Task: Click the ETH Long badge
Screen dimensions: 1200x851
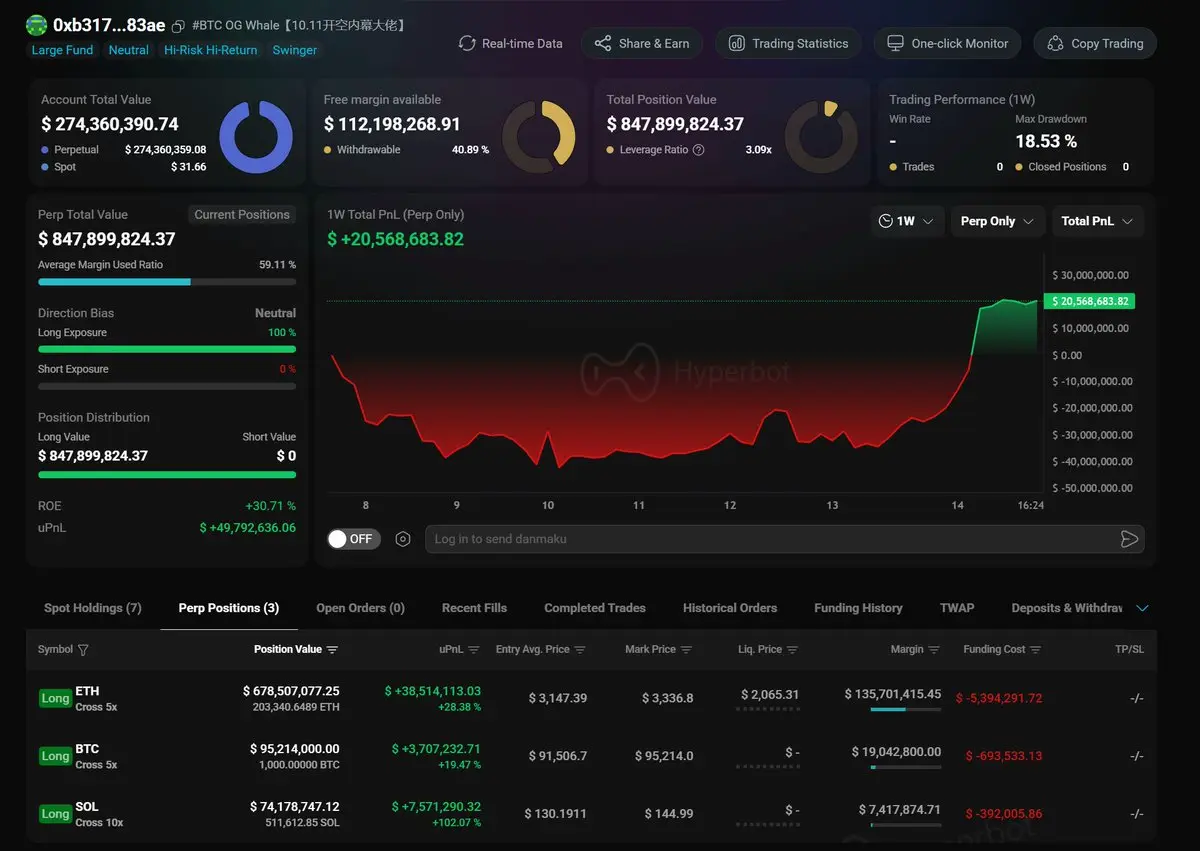Action: (55, 698)
